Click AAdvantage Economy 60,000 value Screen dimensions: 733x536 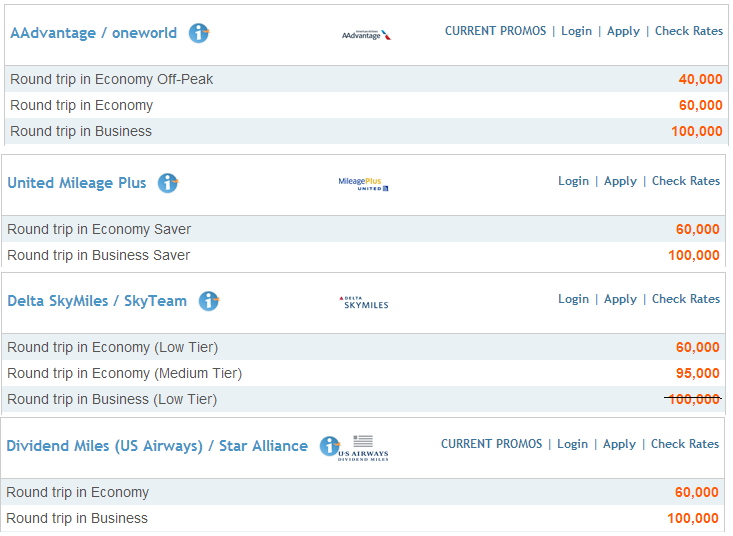click(x=700, y=106)
